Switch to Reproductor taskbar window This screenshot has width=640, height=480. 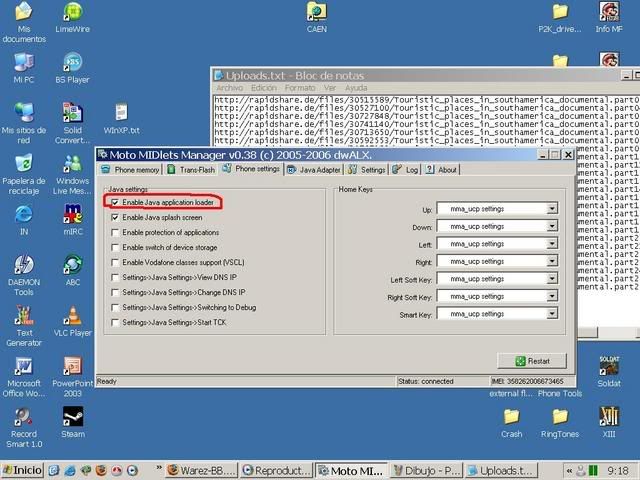coord(276,471)
